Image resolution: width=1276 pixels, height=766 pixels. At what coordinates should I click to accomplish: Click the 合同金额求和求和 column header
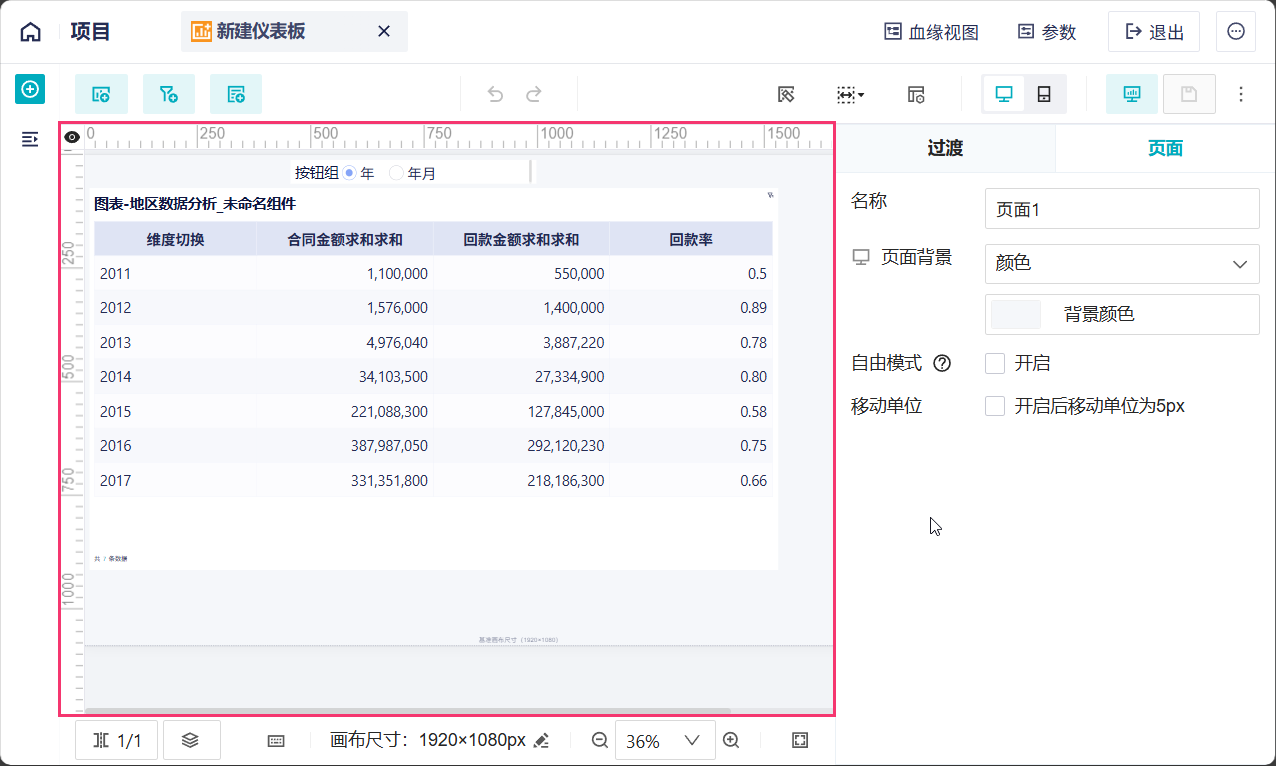click(x=345, y=239)
